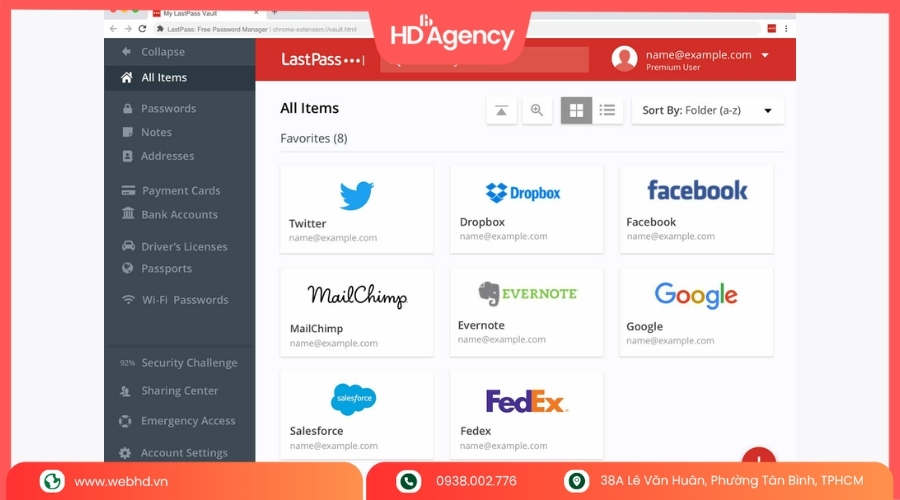Image resolution: width=900 pixels, height=500 pixels.
Task: Open the Addresses section
Action: 168,156
